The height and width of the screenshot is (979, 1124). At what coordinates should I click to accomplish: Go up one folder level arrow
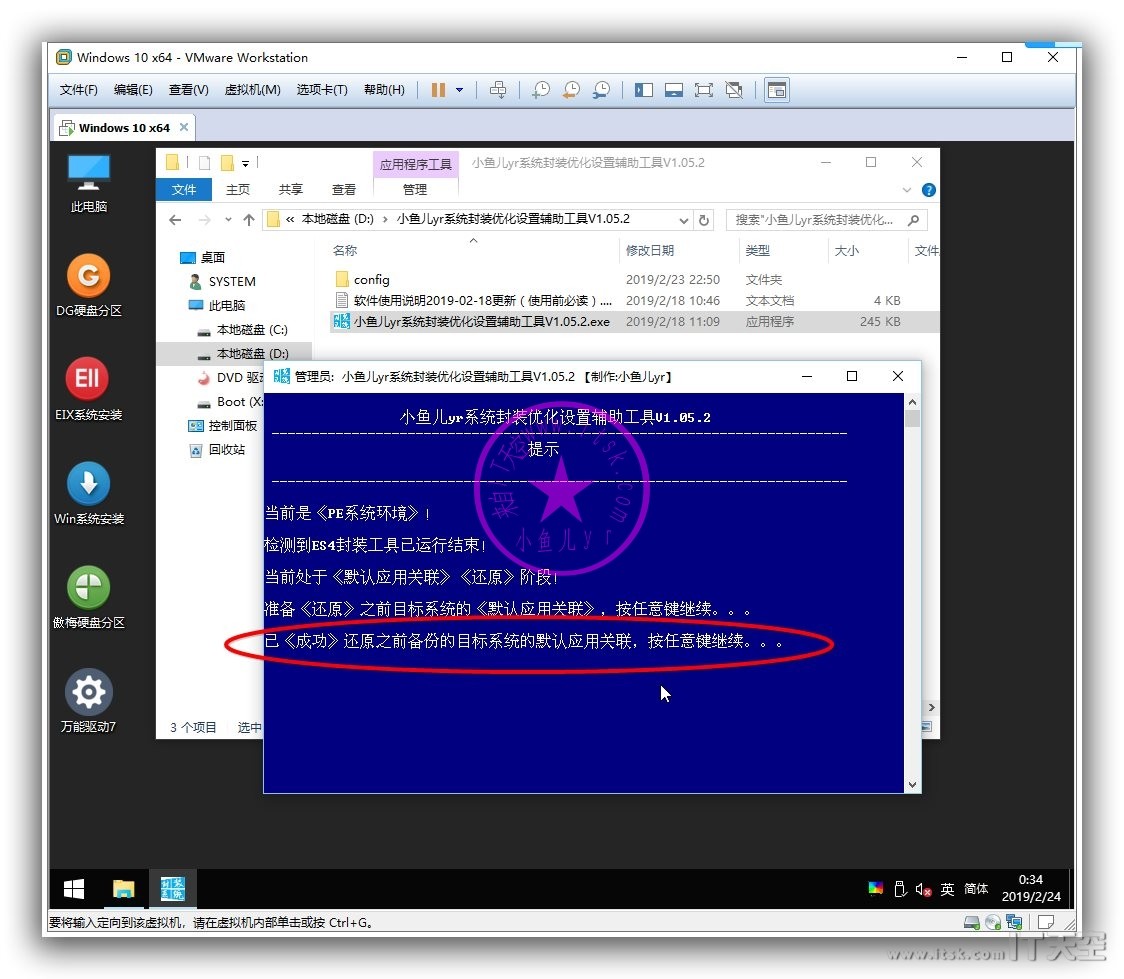click(249, 220)
